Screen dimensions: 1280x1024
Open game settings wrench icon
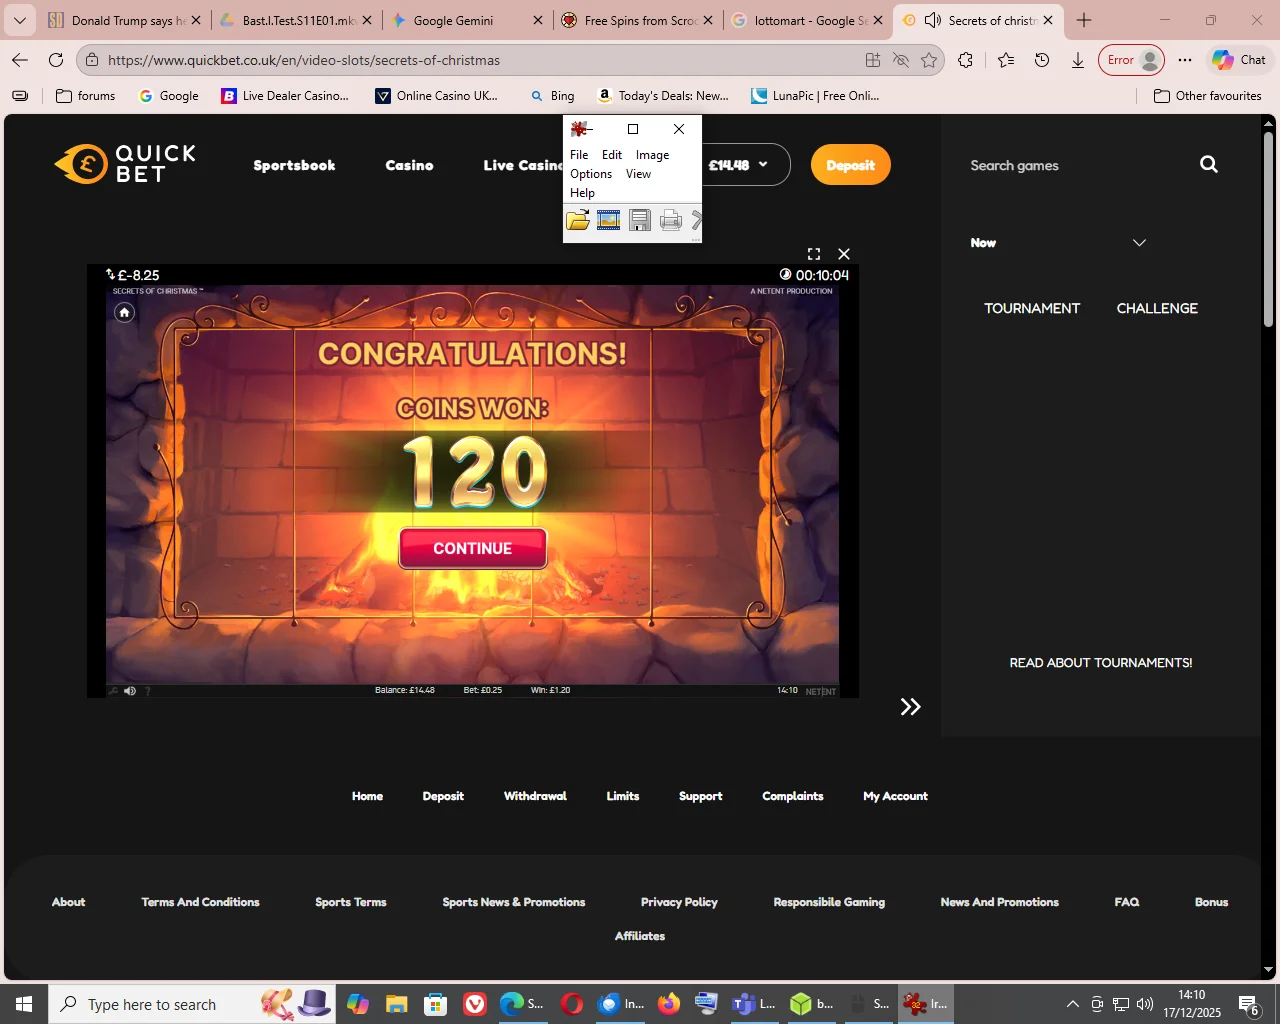click(113, 691)
